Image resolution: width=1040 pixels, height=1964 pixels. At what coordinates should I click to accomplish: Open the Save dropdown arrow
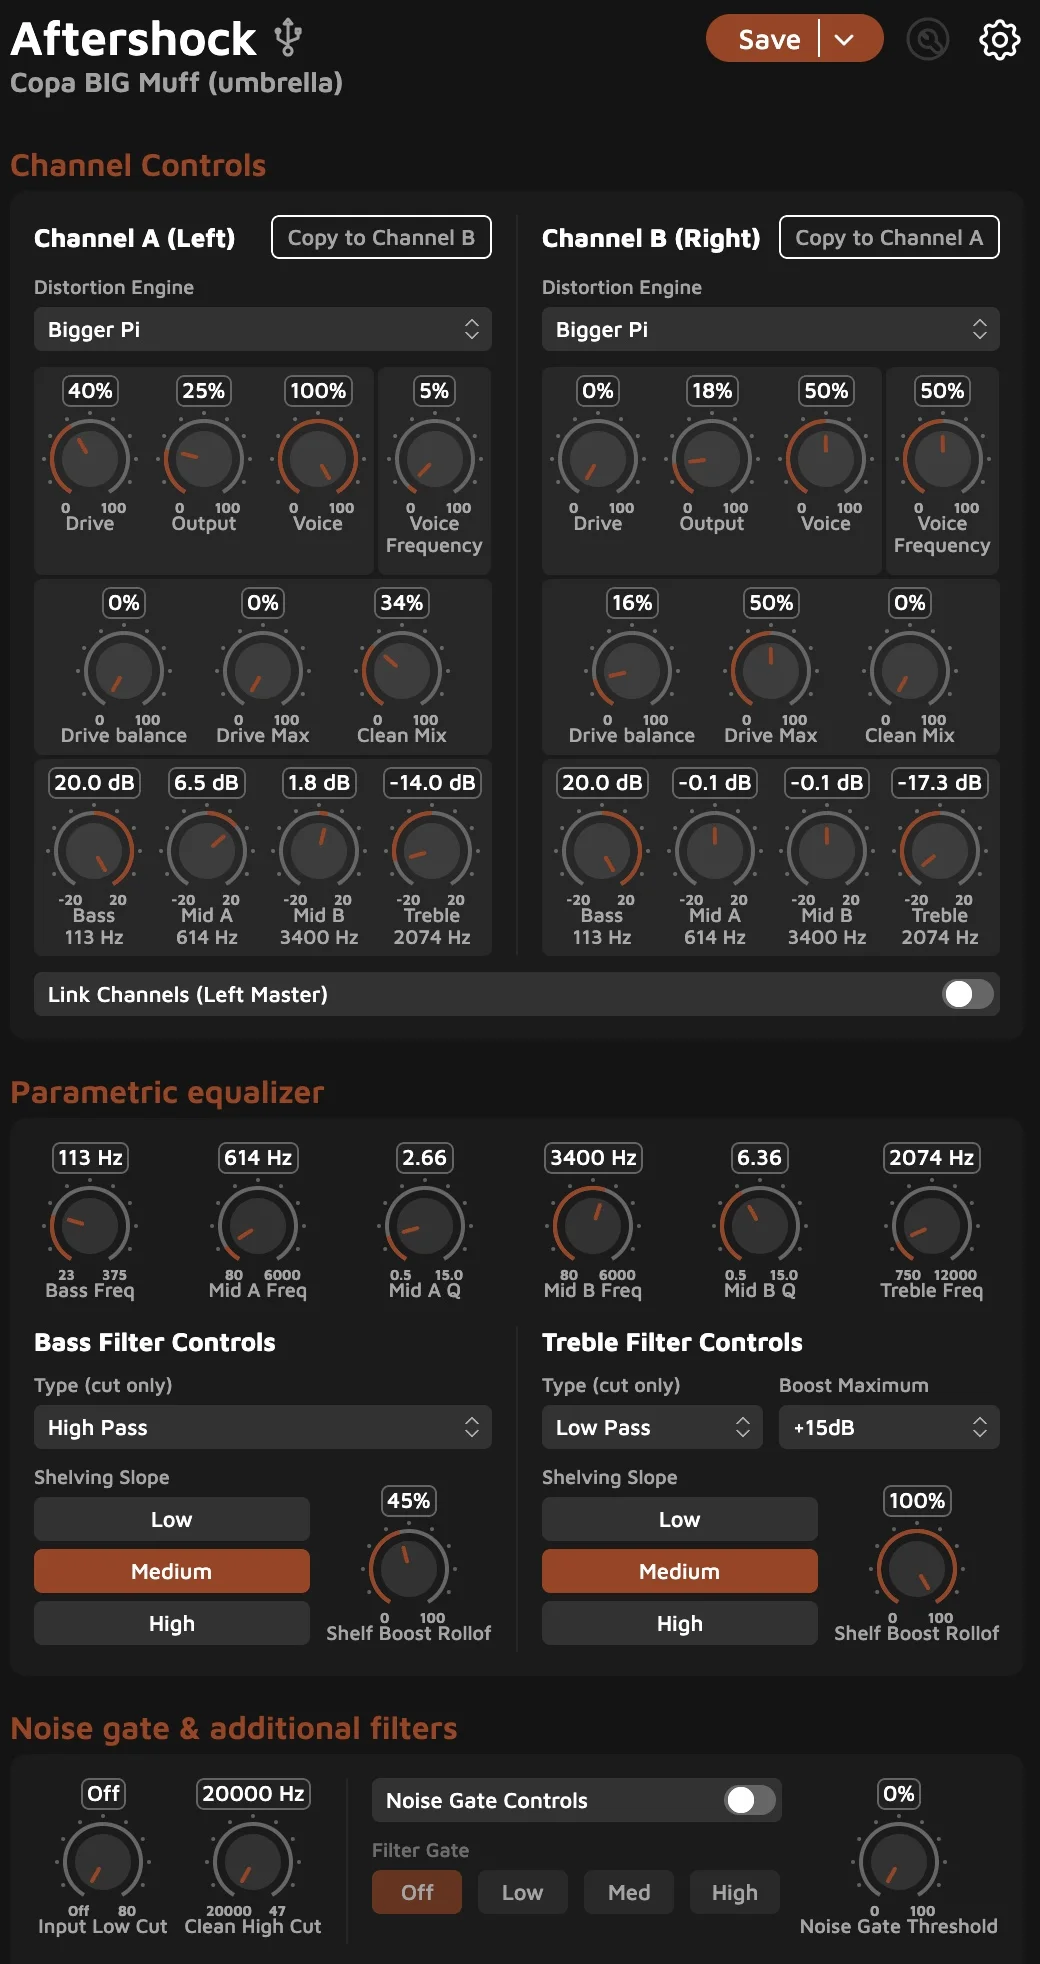(x=845, y=40)
